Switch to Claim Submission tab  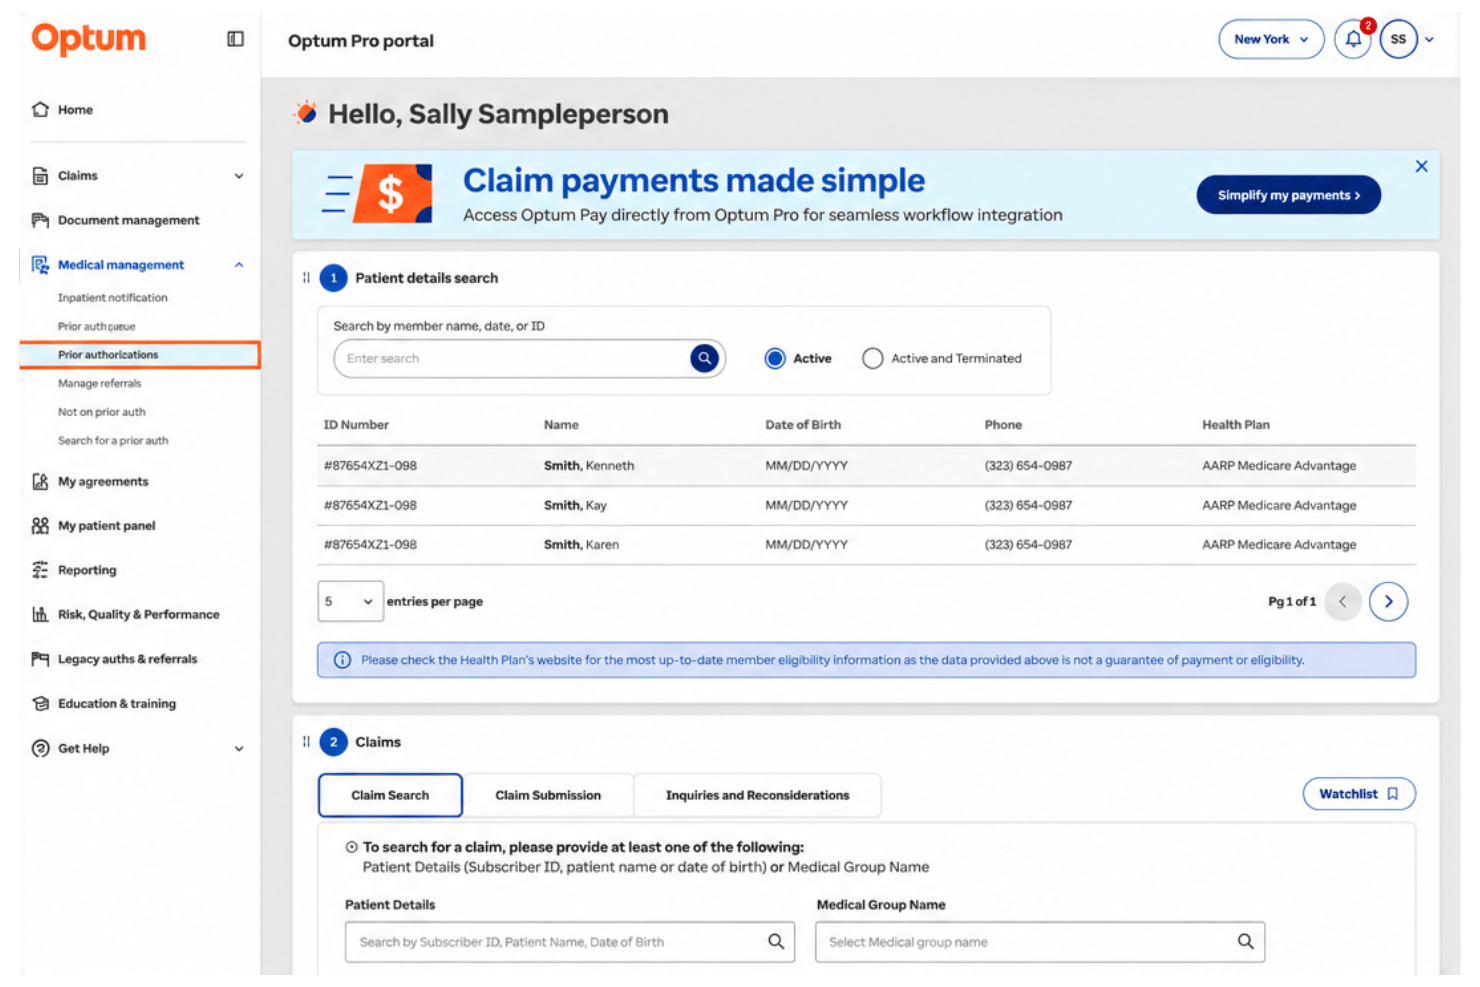pos(548,796)
